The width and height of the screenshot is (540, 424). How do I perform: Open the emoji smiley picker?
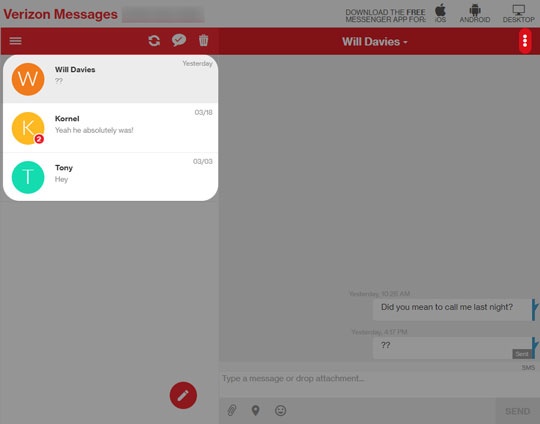pos(280,410)
